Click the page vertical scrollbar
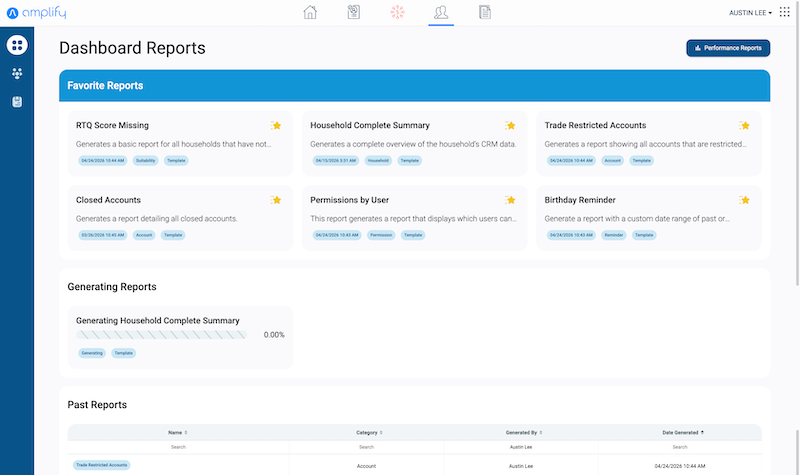Viewport: 800px width, 475px height. point(797,143)
